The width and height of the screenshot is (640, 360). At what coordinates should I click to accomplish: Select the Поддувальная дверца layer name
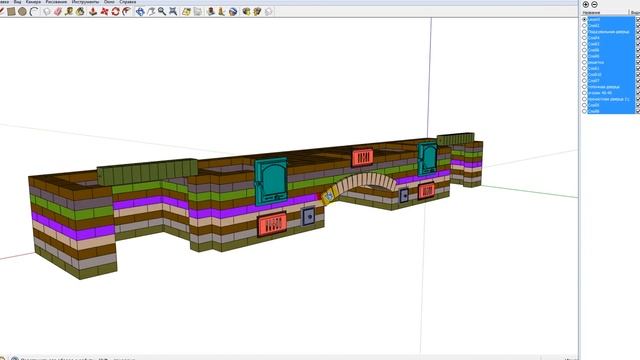point(609,31)
